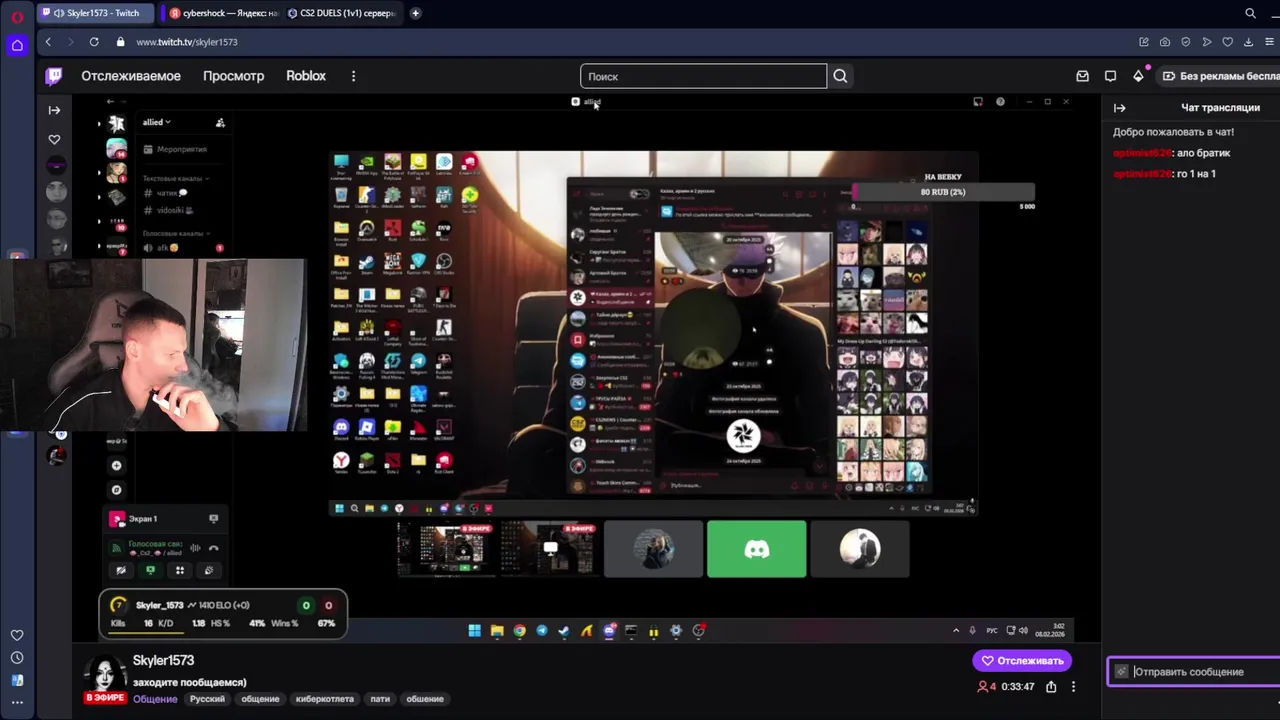Add page to bookmarks heart icon
The width and height of the screenshot is (1280, 720).
1228,42
